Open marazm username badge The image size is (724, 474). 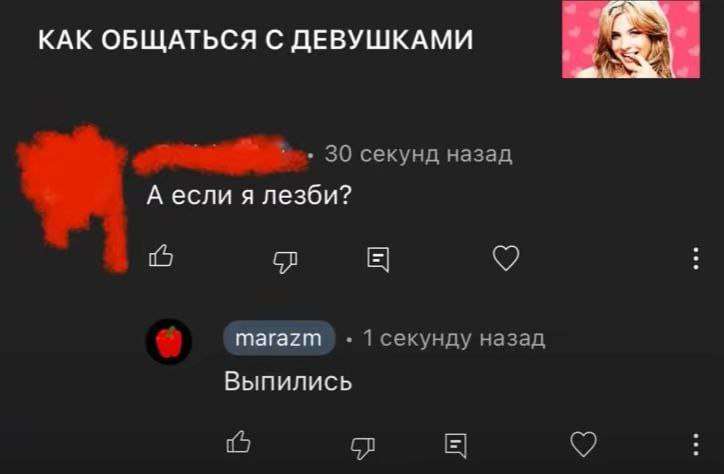coord(279,338)
